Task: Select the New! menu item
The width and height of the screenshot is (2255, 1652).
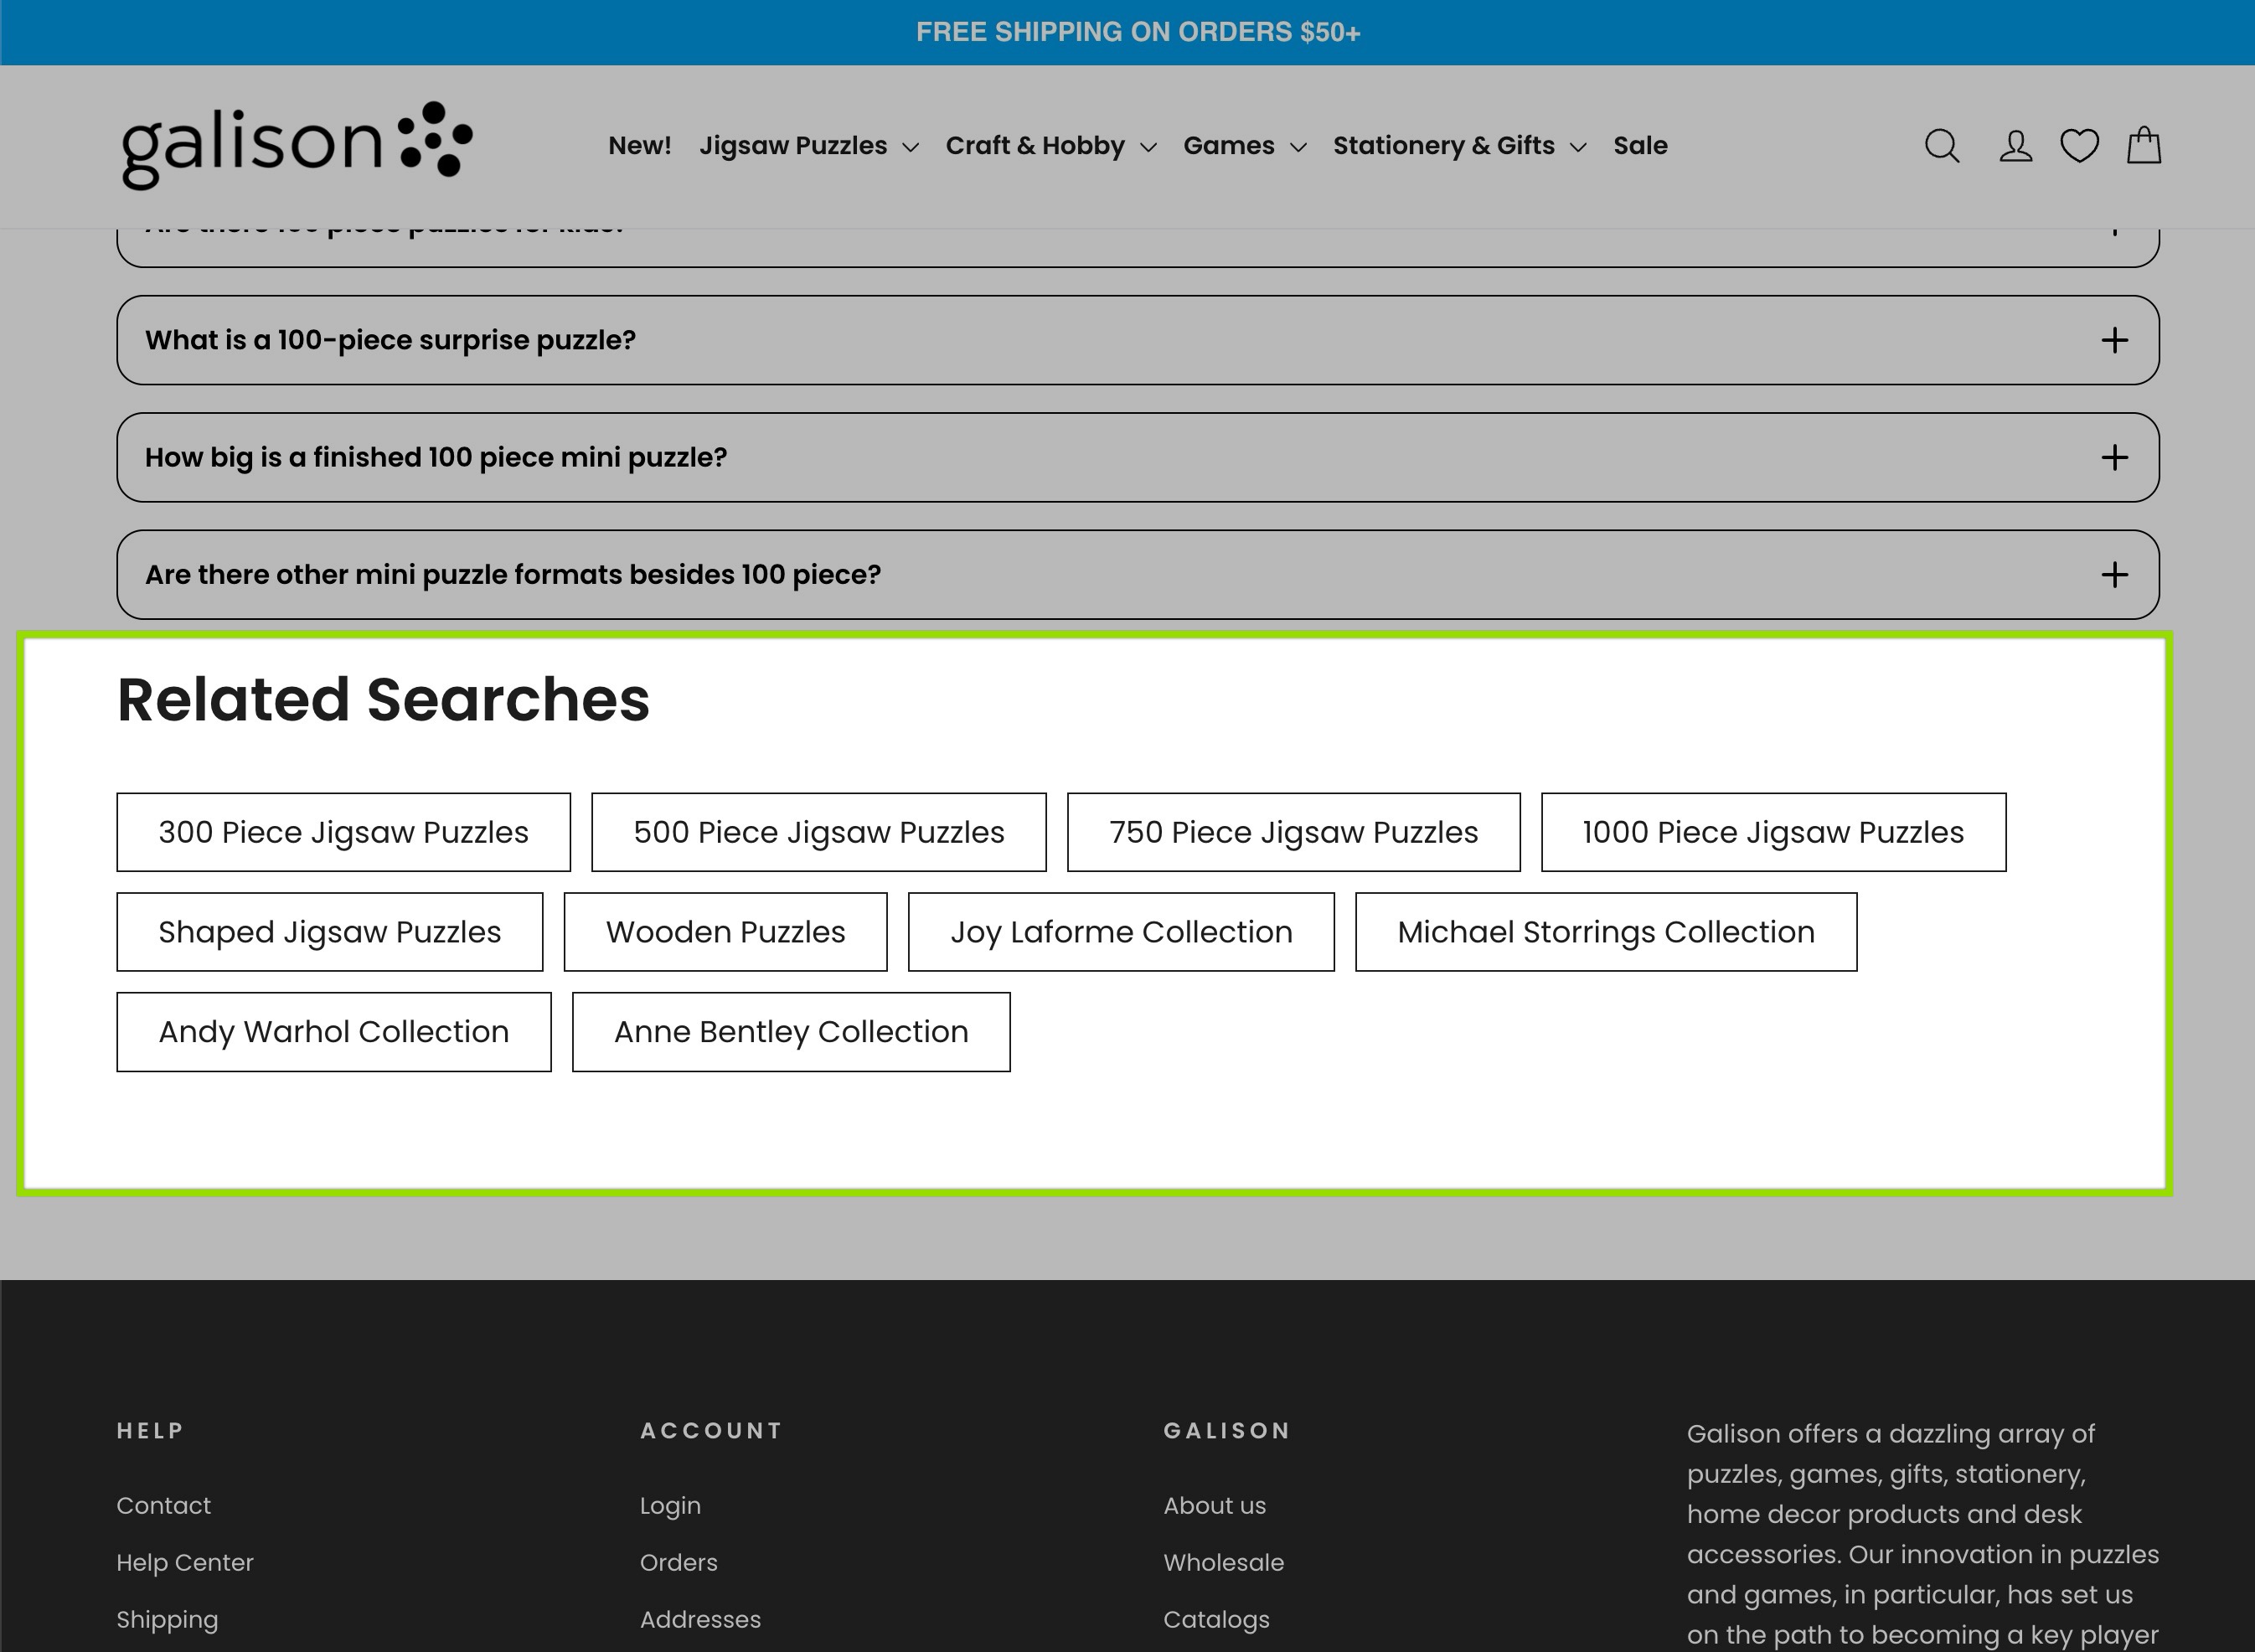Action: 639,146
